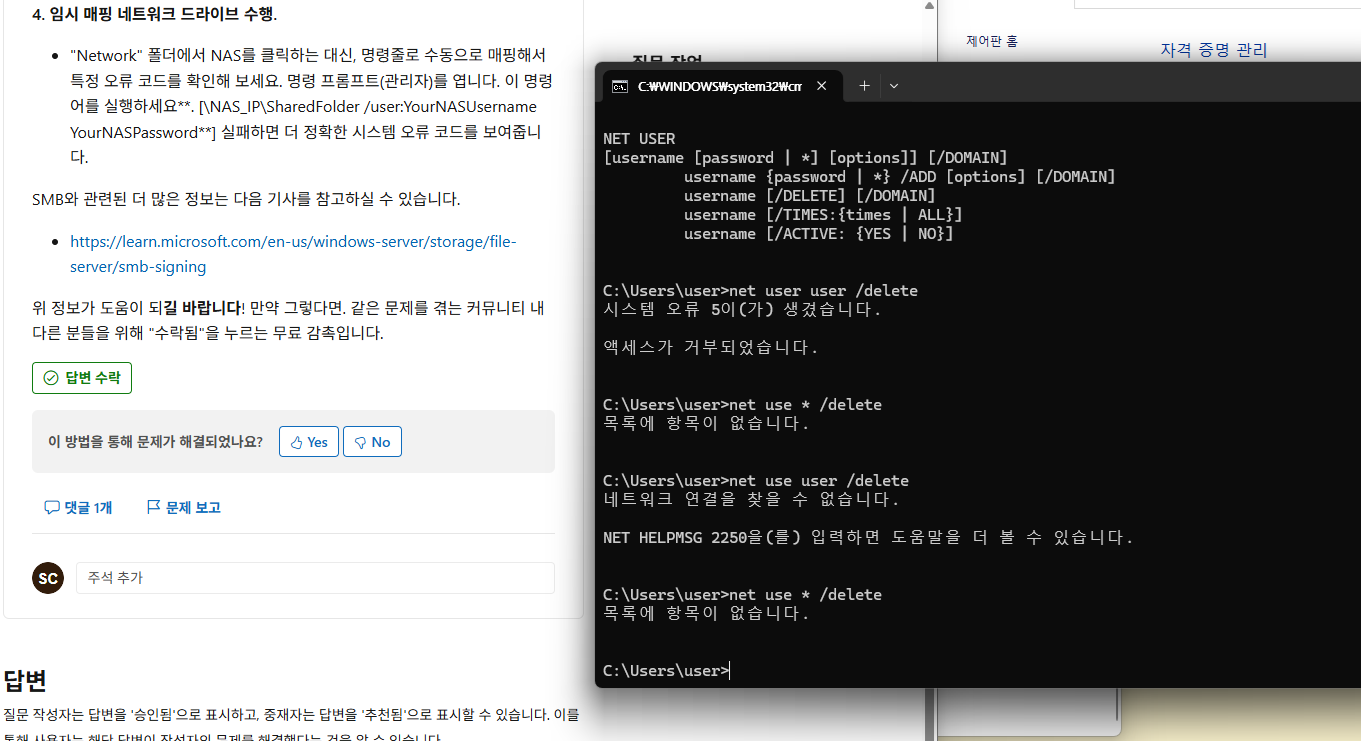
Task: Click the SC user avatar
Action: (48, 578)
